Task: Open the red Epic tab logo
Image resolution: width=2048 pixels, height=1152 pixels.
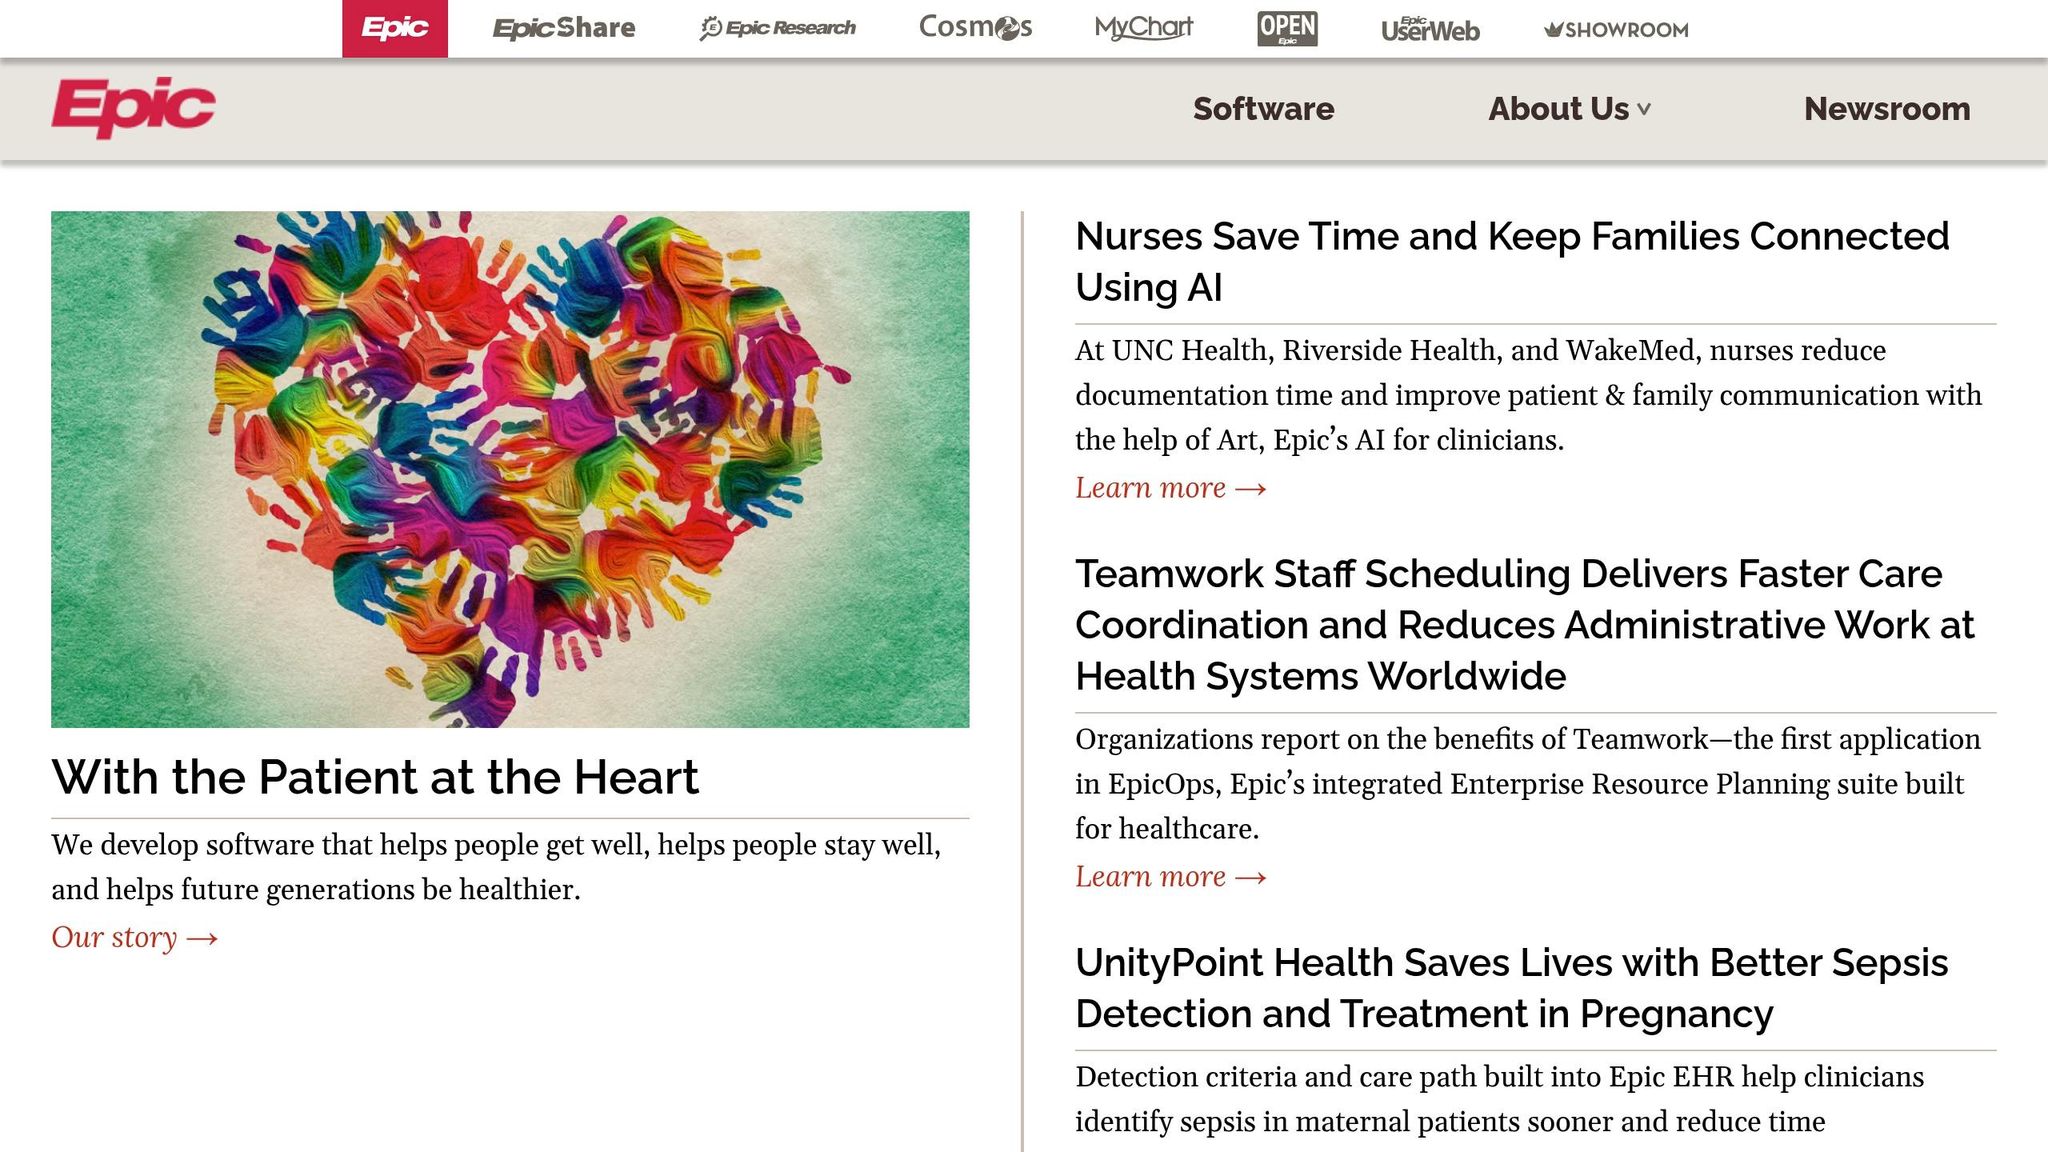Action: [x=395, y=28]
